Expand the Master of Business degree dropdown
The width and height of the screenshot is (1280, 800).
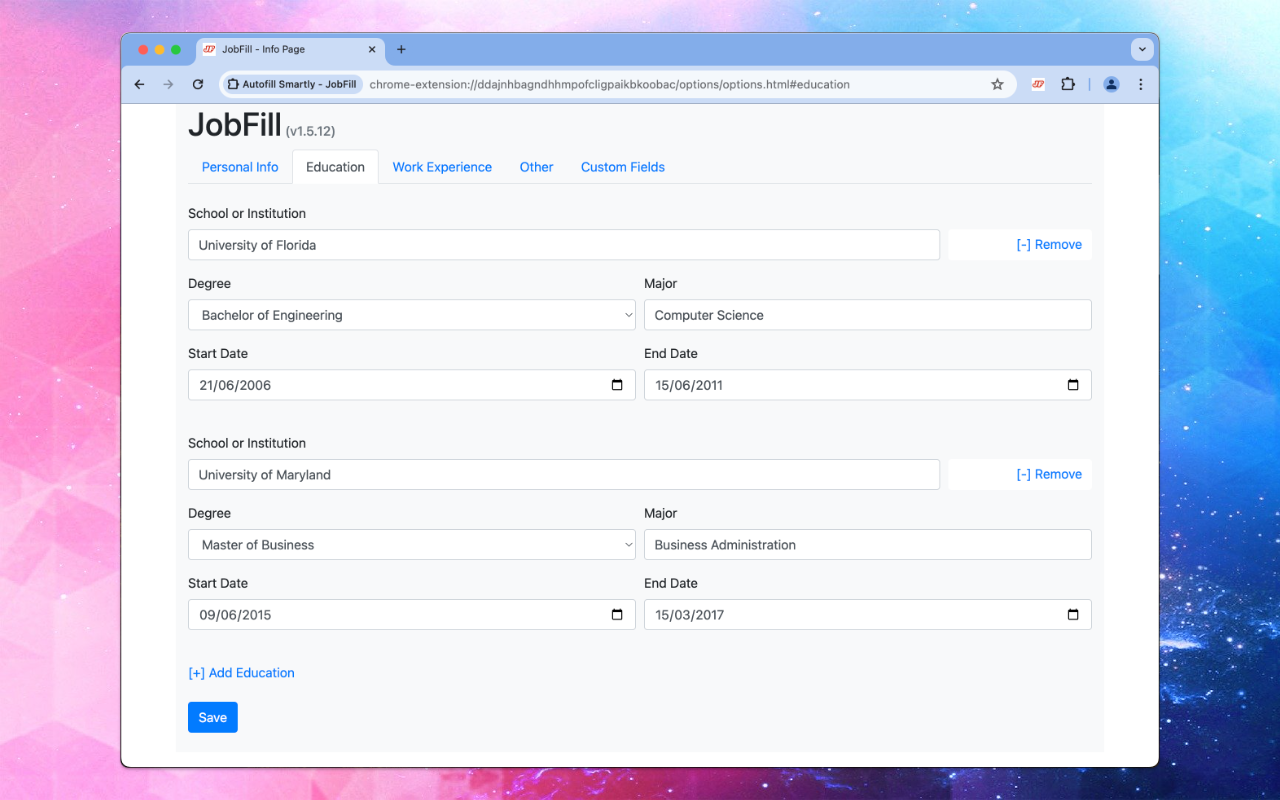[x=412, y=545]
